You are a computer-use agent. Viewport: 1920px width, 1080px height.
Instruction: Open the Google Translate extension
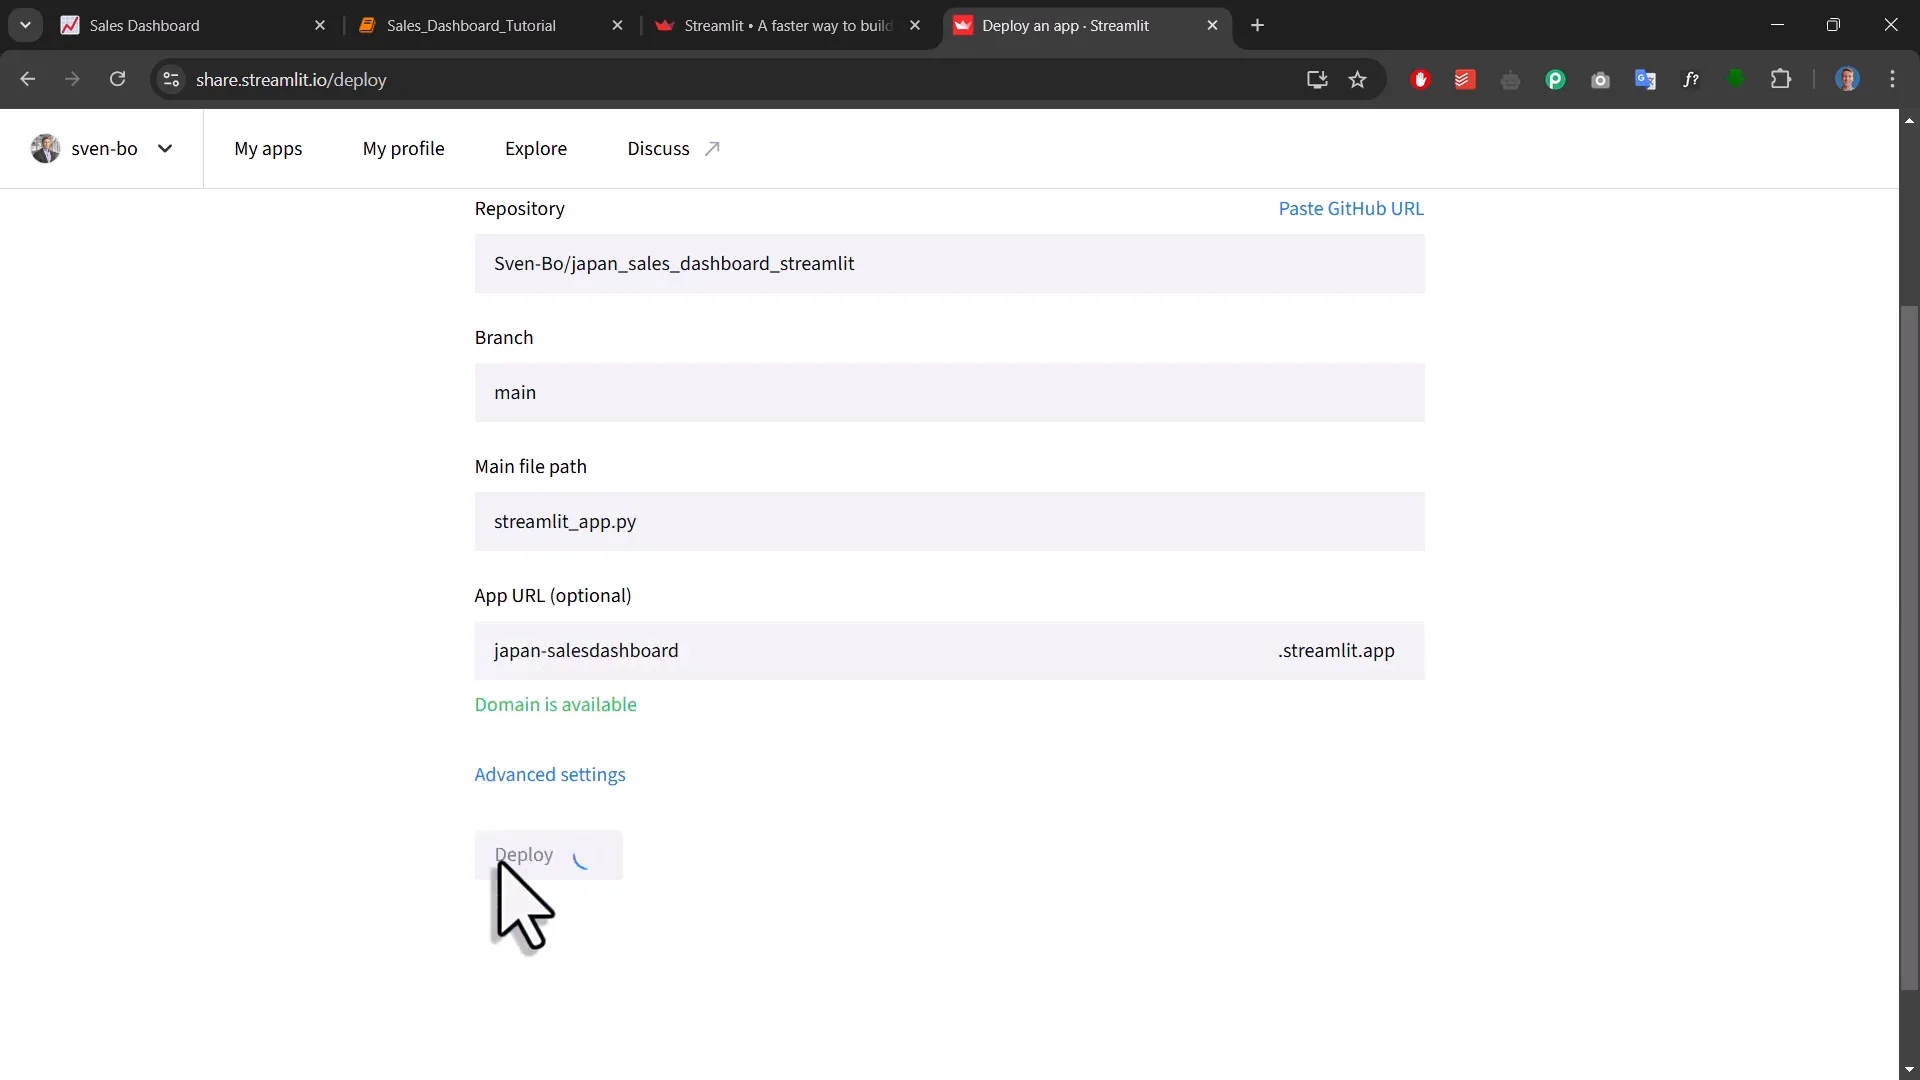(1646, 80)
